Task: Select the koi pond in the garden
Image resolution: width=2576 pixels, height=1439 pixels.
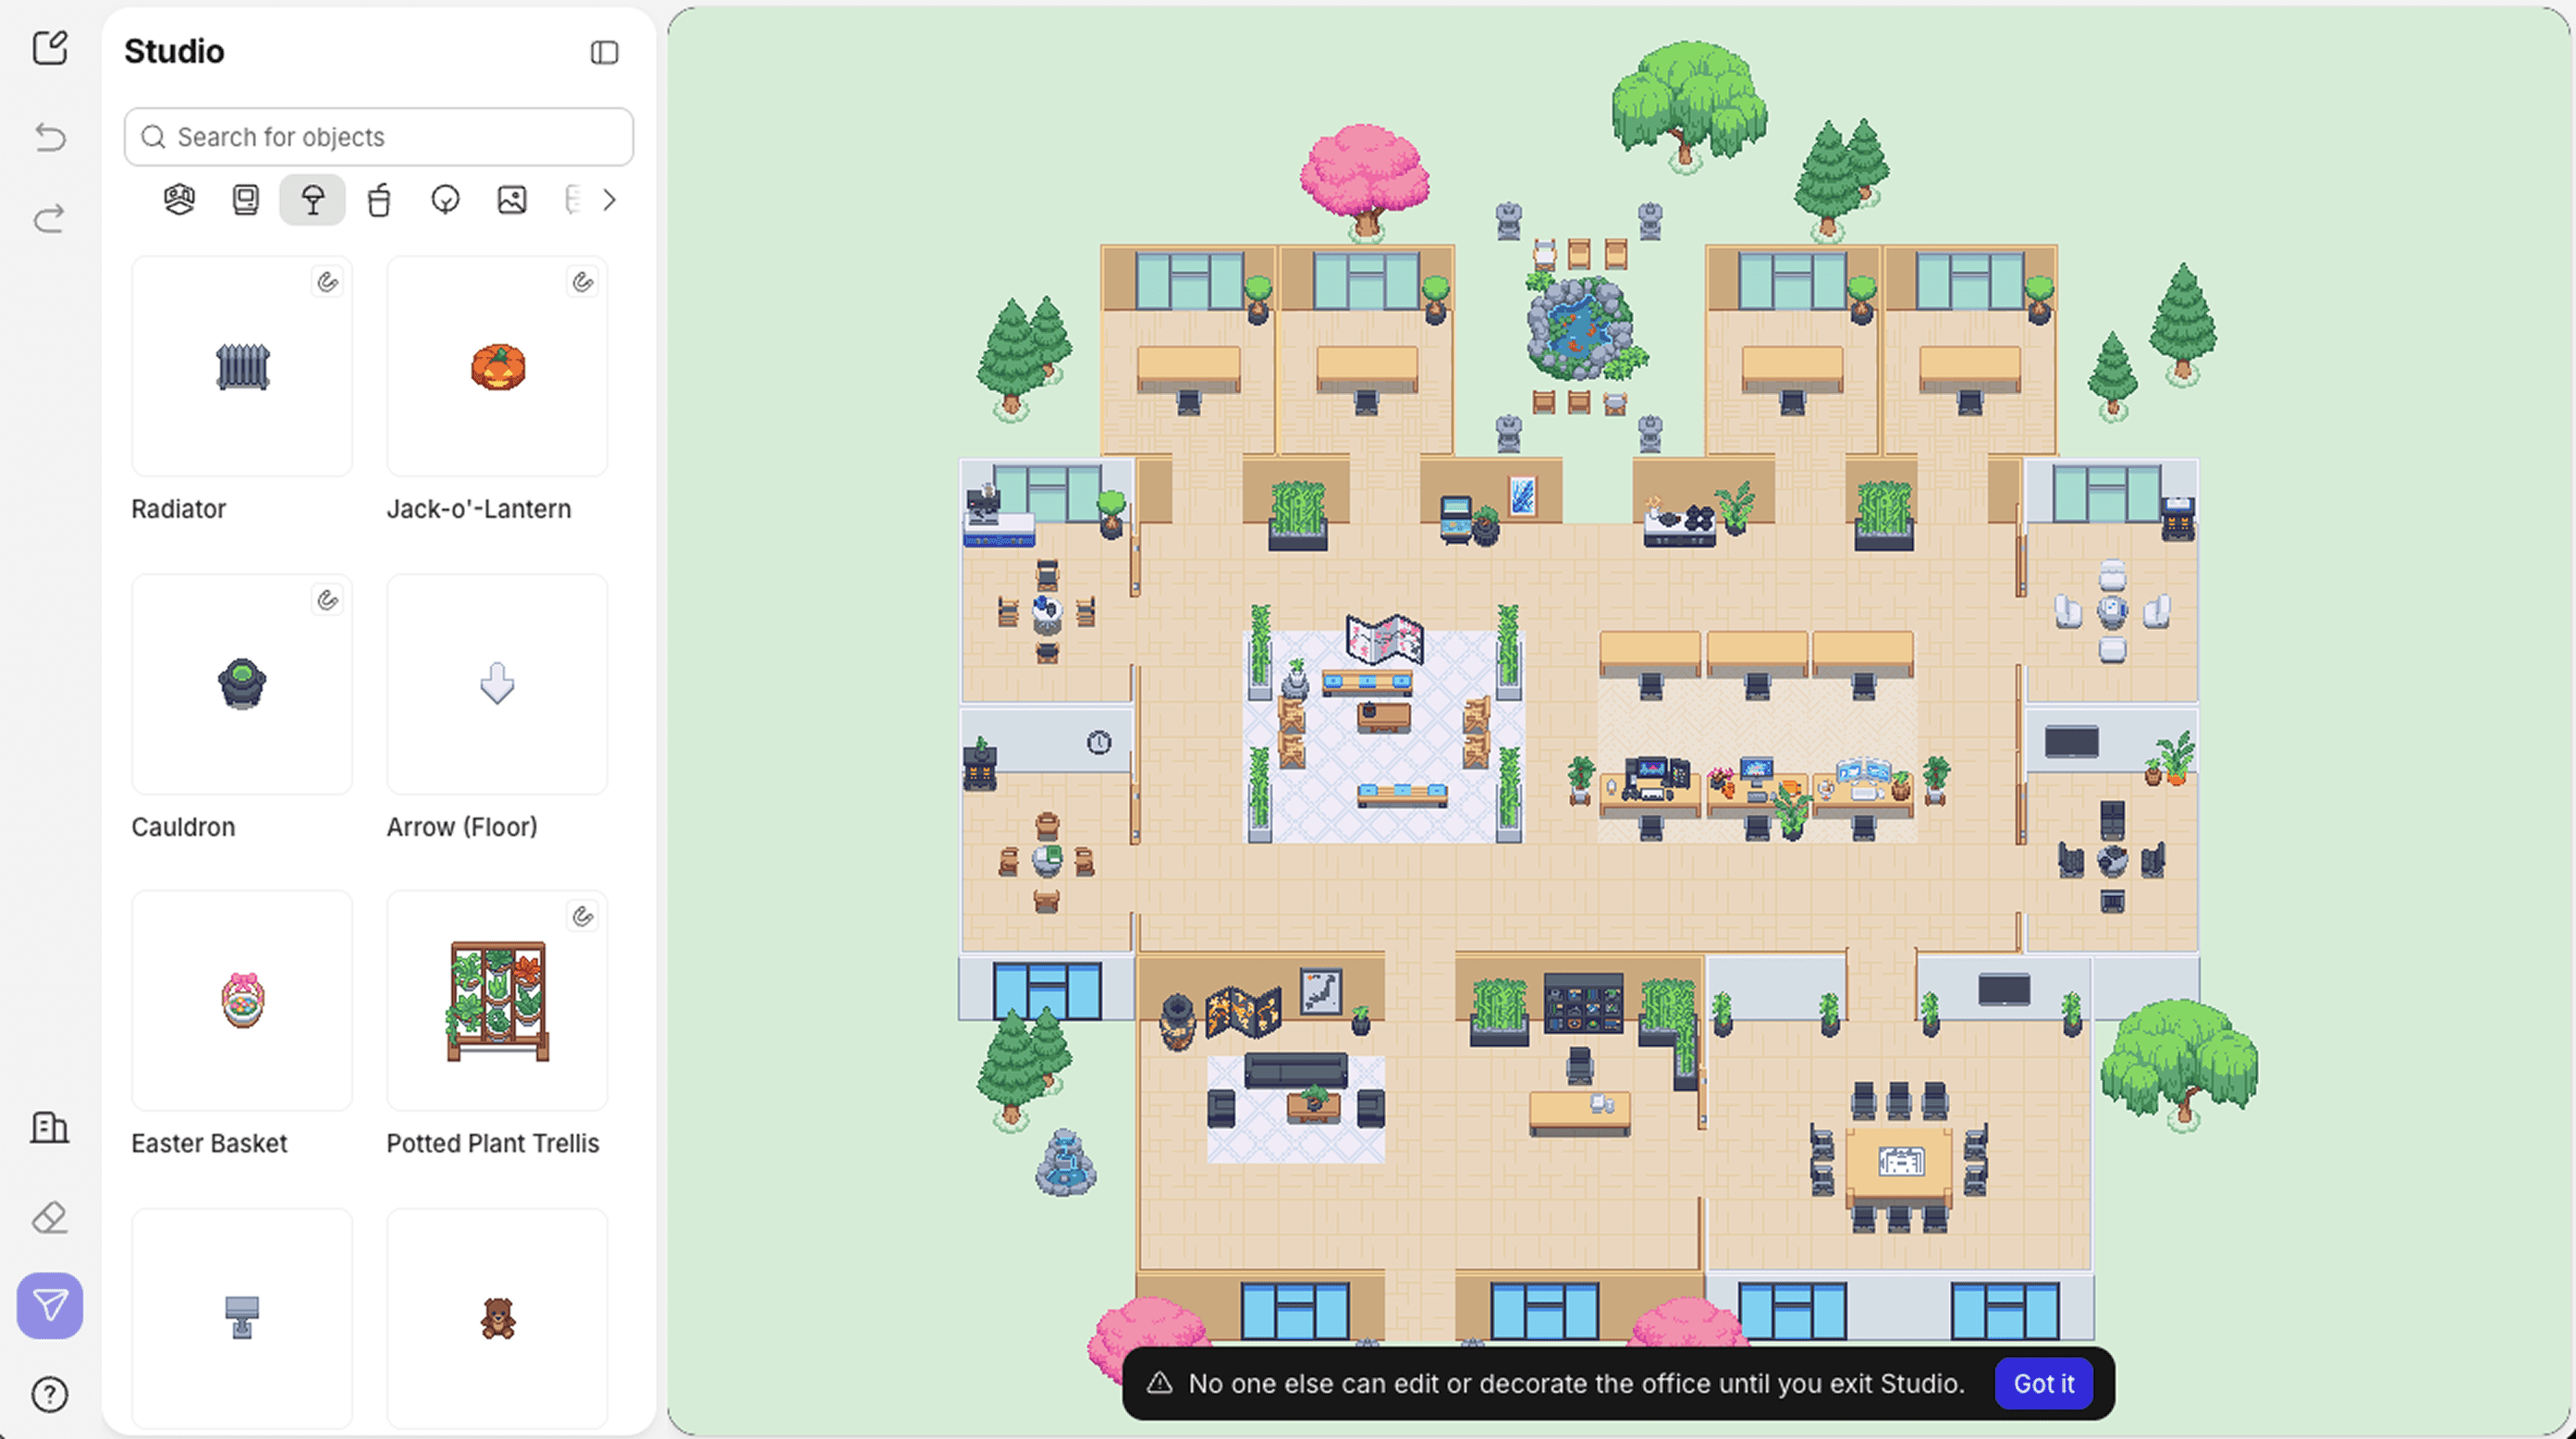Action: click(1580, 328)
